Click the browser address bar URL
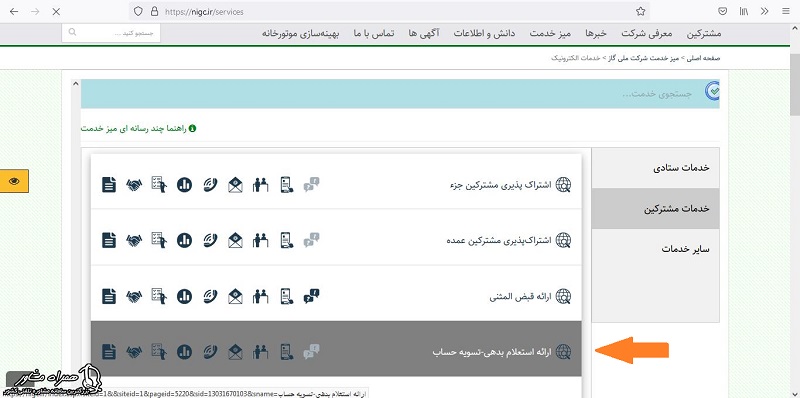Screen dimensions: 800x398 tap(204, 11)
